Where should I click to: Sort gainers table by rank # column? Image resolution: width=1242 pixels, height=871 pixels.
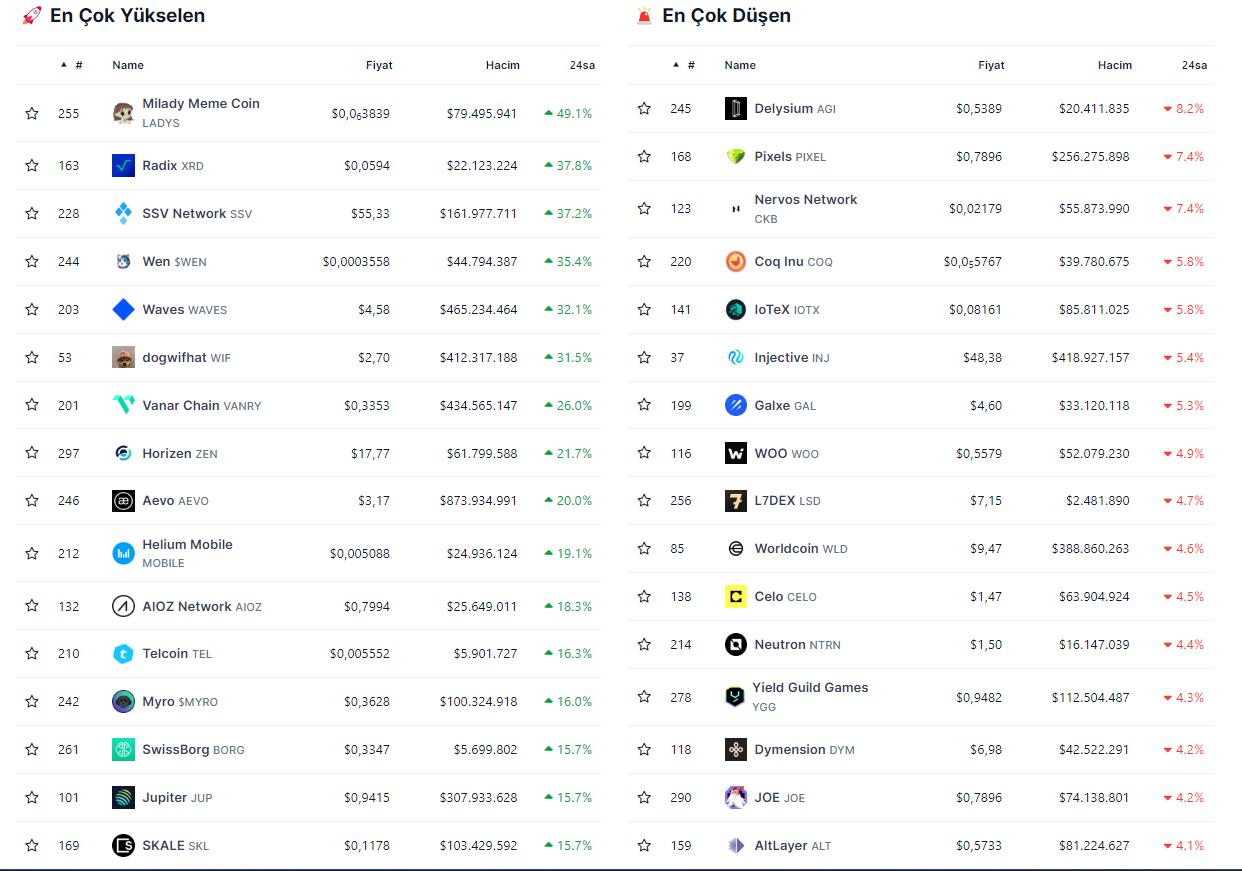[78, 65]
